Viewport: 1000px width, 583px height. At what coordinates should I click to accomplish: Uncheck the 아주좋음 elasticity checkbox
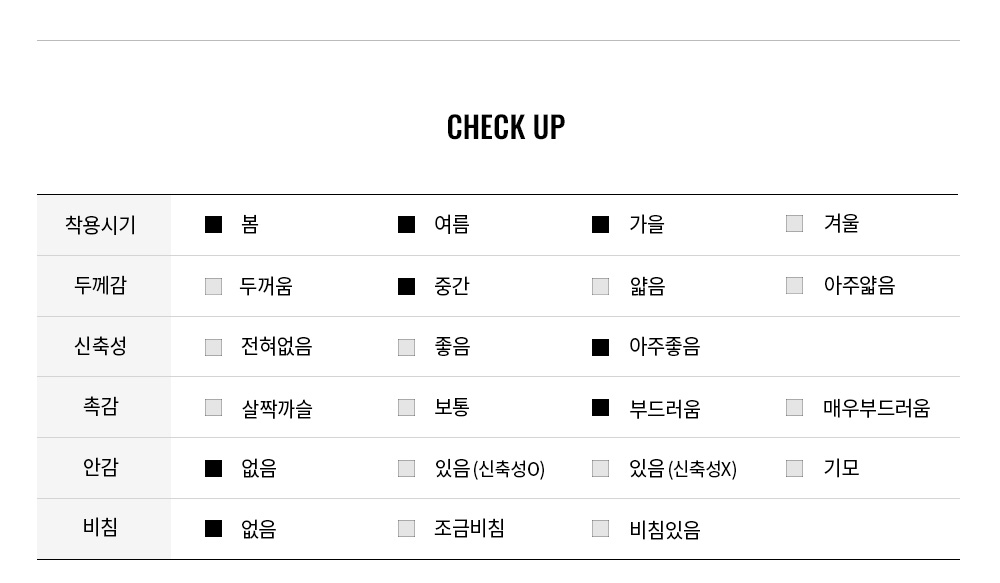[600, 347]
